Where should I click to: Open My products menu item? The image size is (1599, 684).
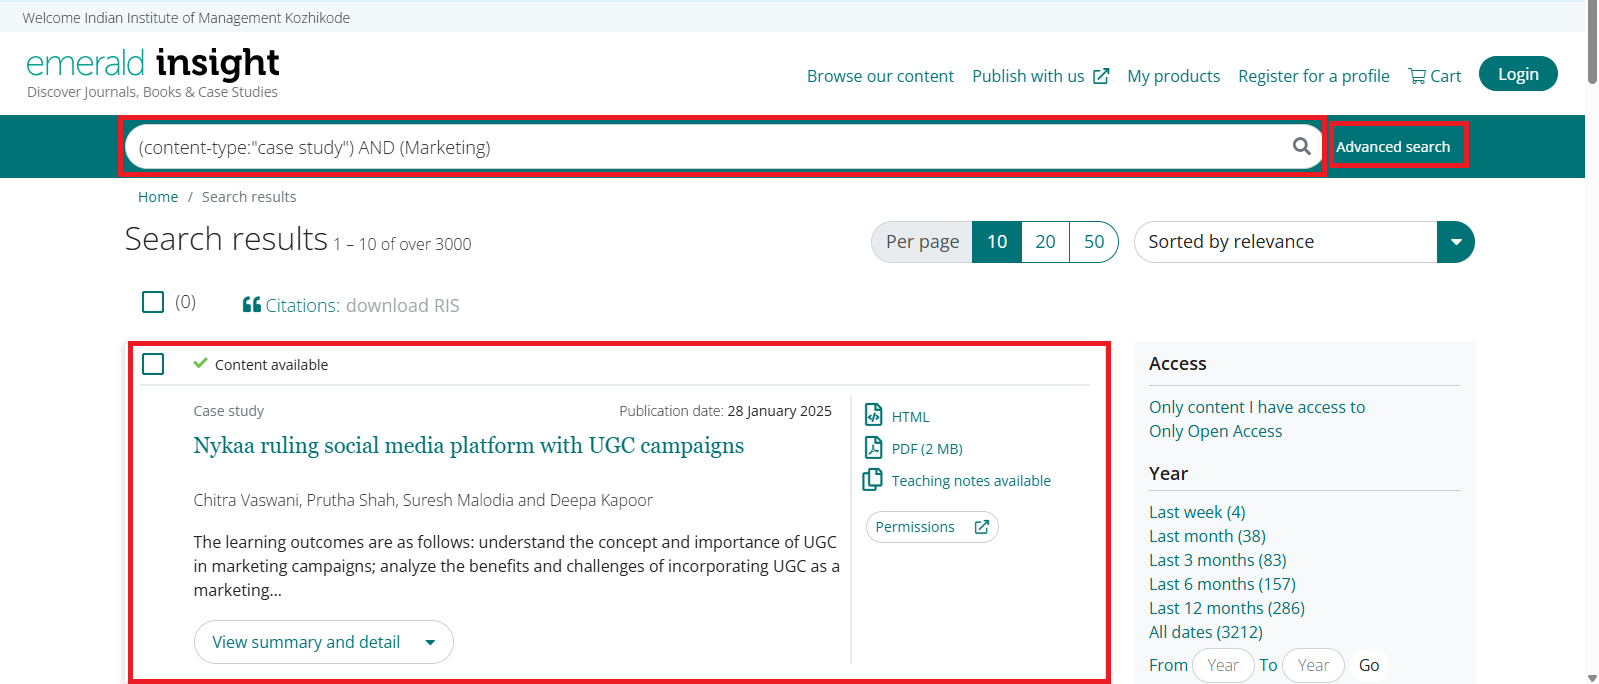point(1173,76)
